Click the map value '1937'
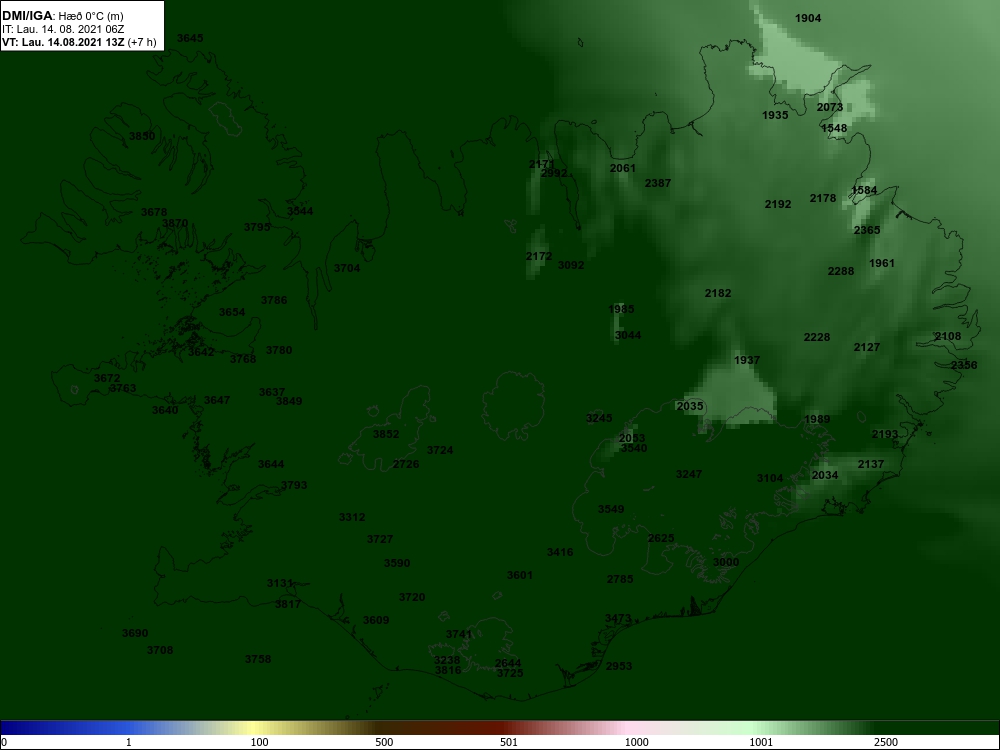This screenshot has height=750, width=1000. [747, 360]
